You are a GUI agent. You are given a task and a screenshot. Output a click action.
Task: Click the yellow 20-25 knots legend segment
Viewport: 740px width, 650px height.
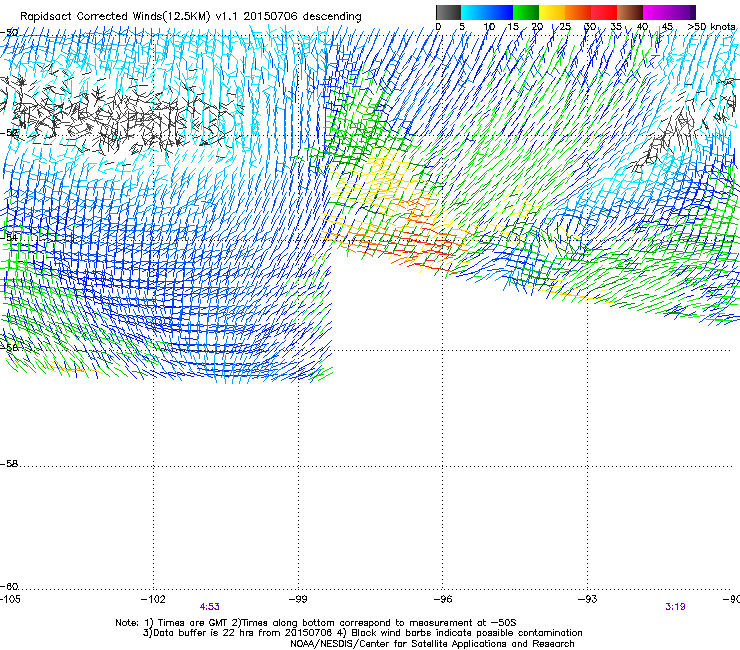pyautogui.click(x=552, y=12)
